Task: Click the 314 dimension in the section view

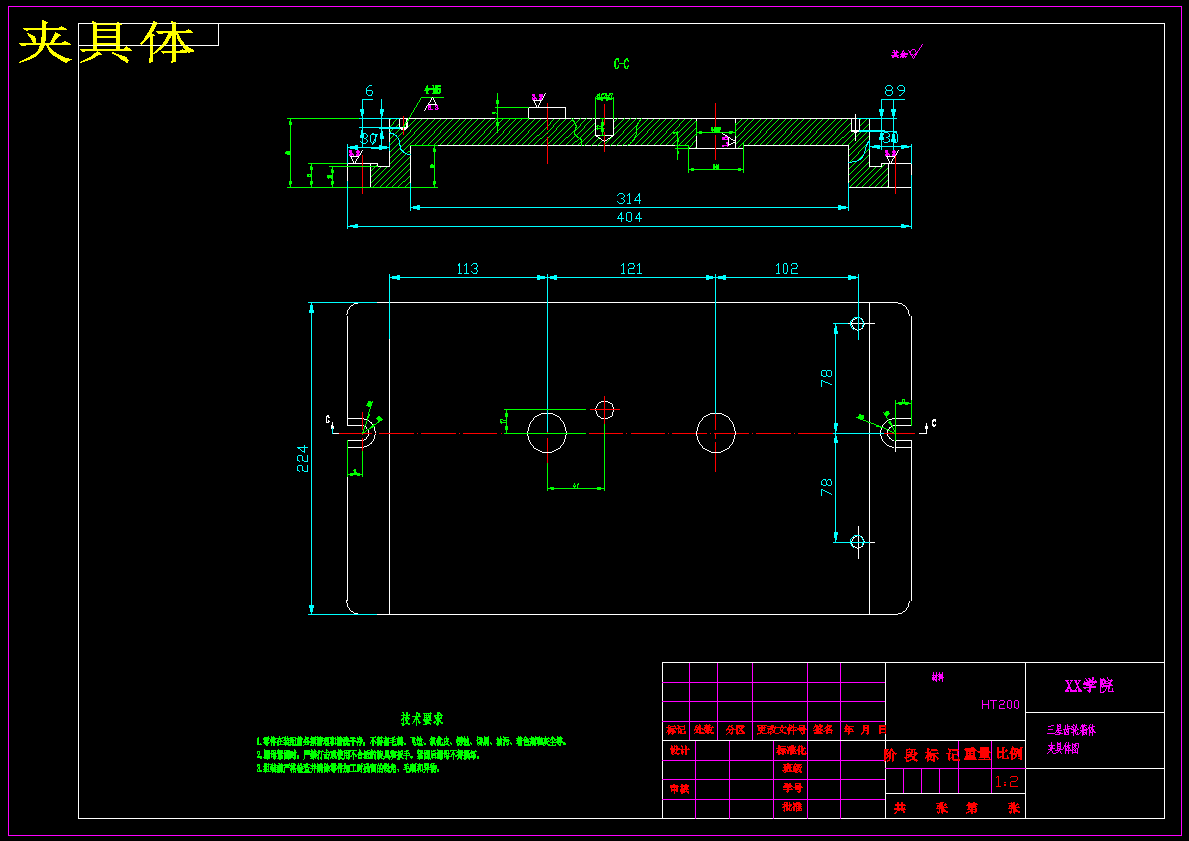Action: (x=629, y=199)
